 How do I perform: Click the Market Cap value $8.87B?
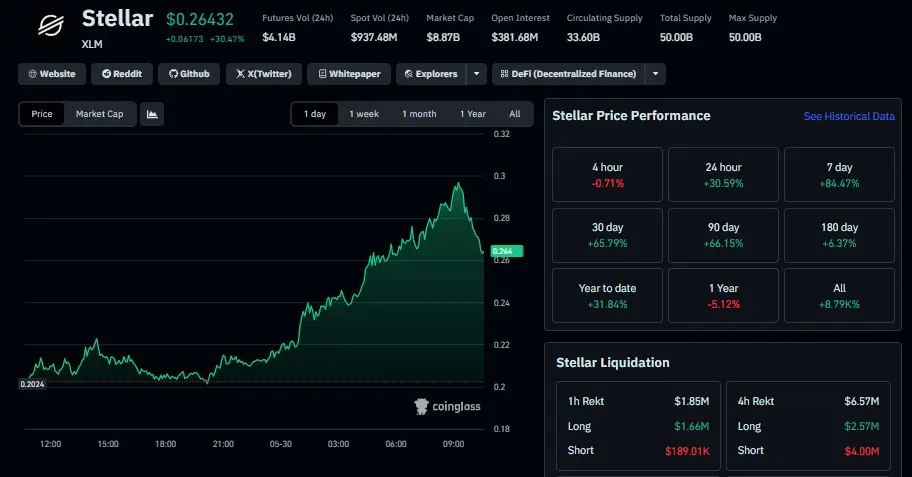(443, 37)
